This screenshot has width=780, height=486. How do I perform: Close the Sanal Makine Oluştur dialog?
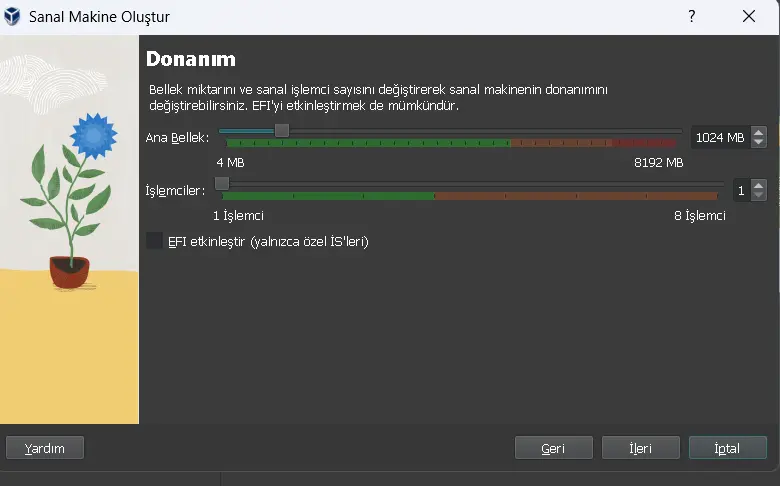pyautogui.click(x=749, y=16)
